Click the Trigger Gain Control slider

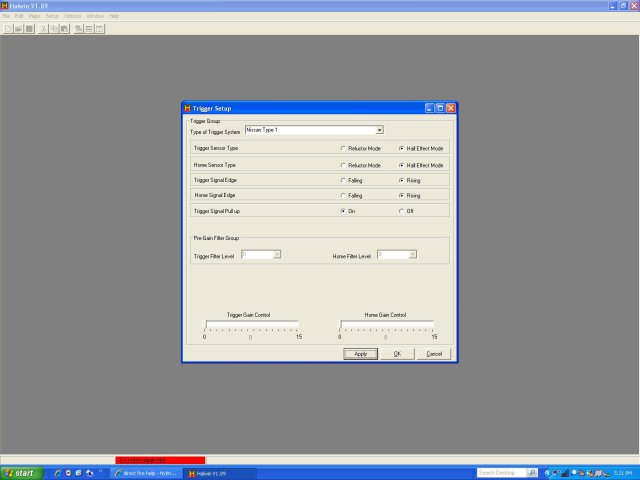[x=251, y=325]
